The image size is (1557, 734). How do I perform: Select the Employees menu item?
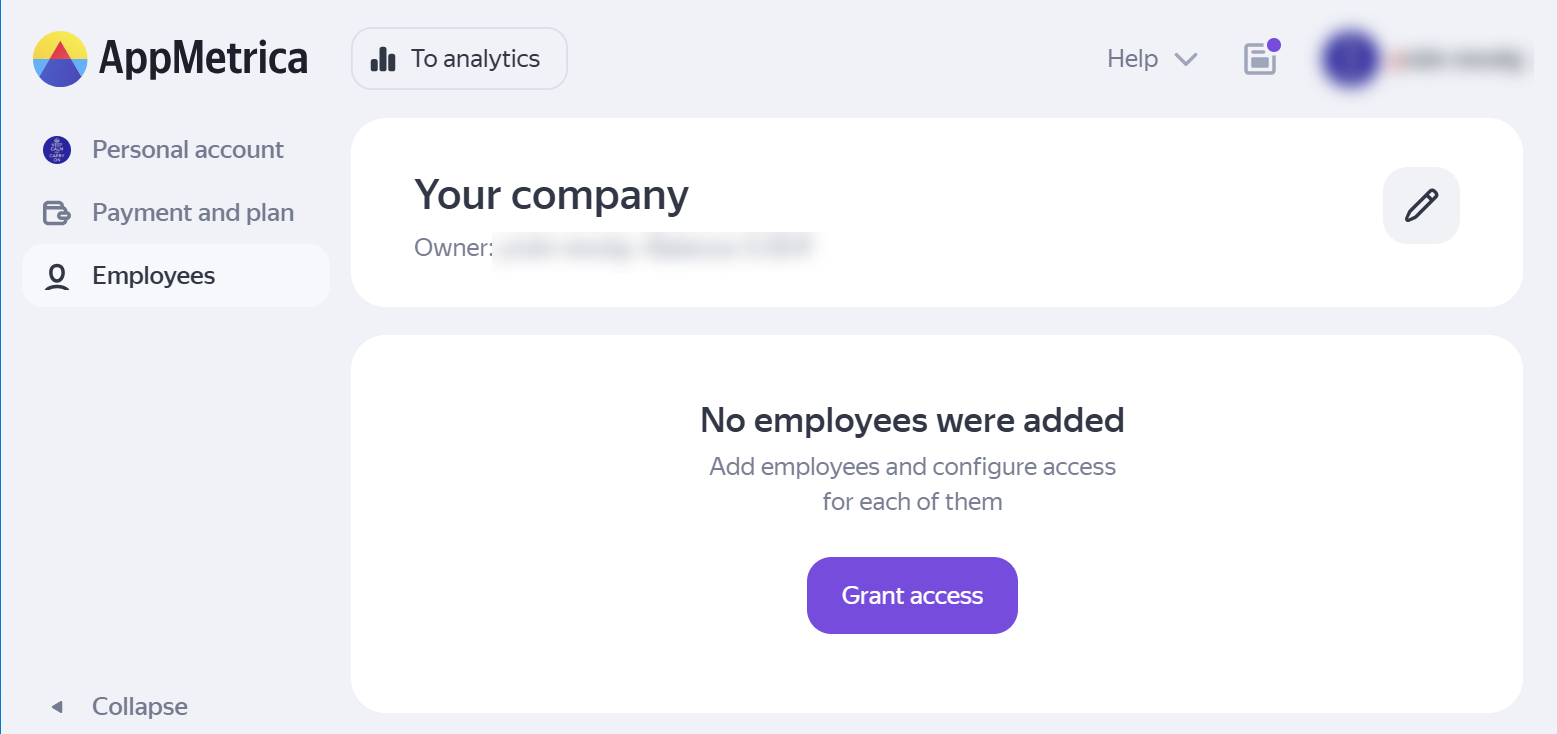(x=154, y=276)
